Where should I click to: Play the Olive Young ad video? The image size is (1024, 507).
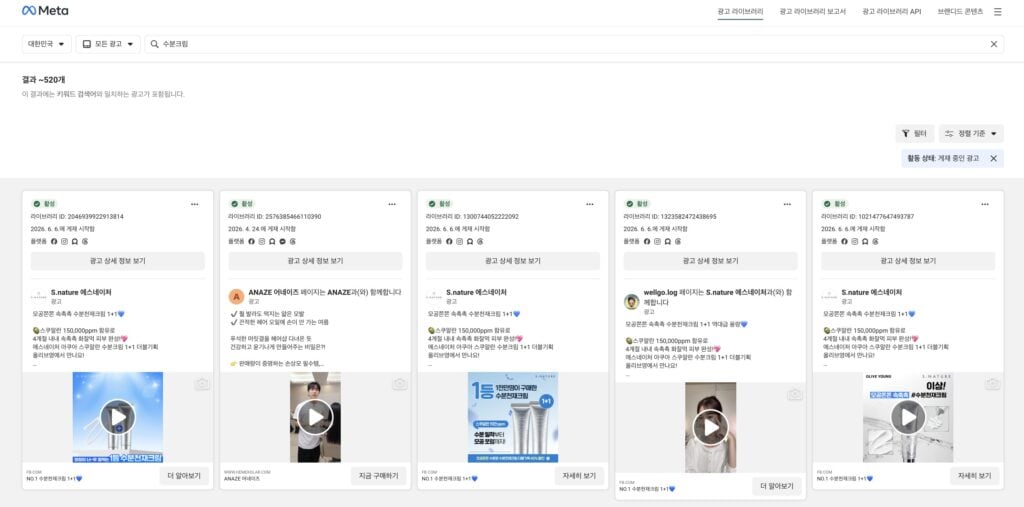click(908, 417)
